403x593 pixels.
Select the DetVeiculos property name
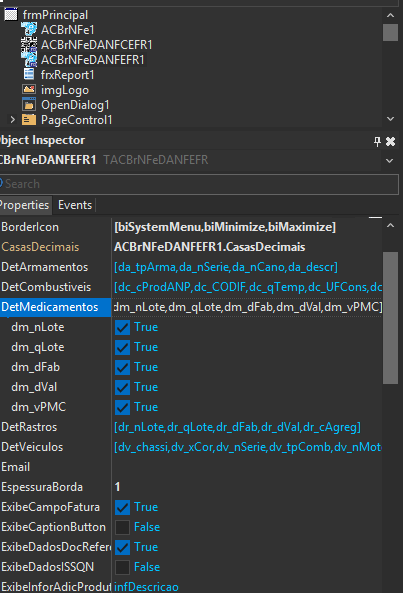(32, 447)
